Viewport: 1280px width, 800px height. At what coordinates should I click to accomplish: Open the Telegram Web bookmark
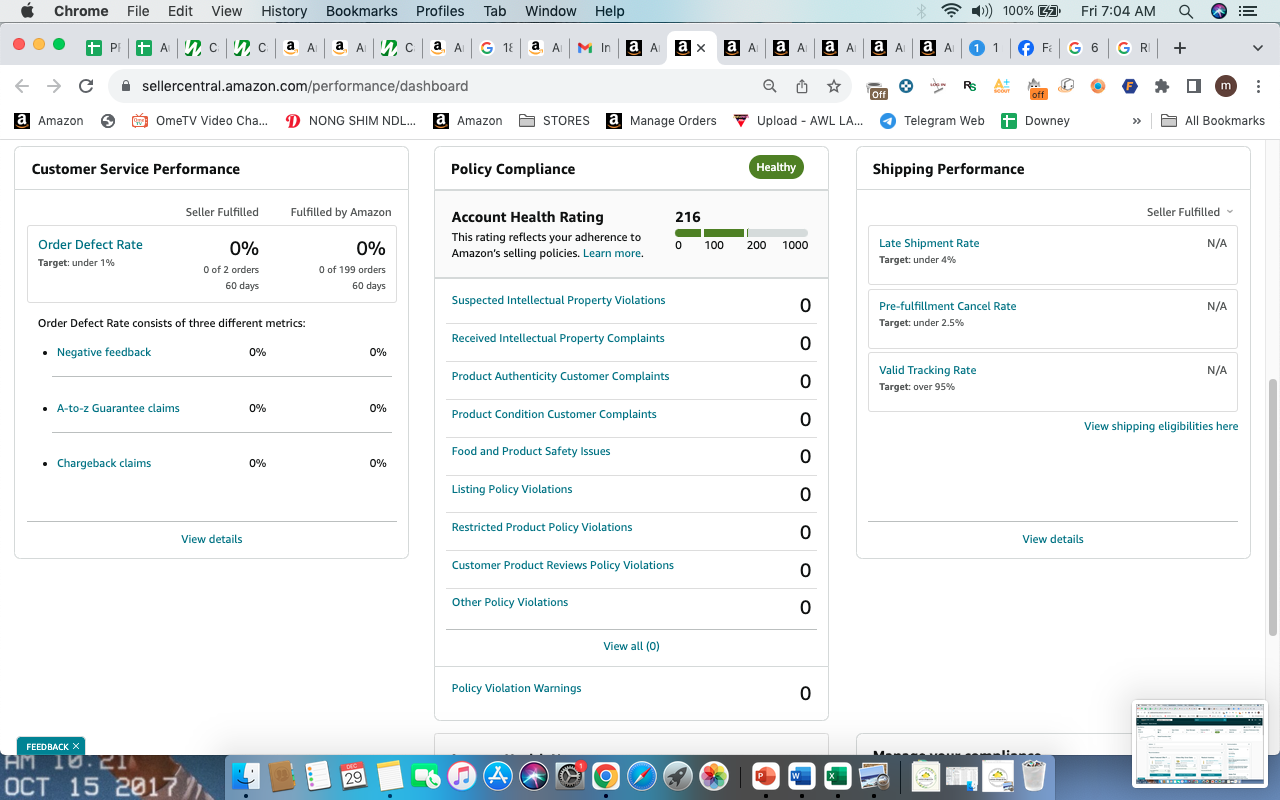pyautogui.click(x=932, y=121)
